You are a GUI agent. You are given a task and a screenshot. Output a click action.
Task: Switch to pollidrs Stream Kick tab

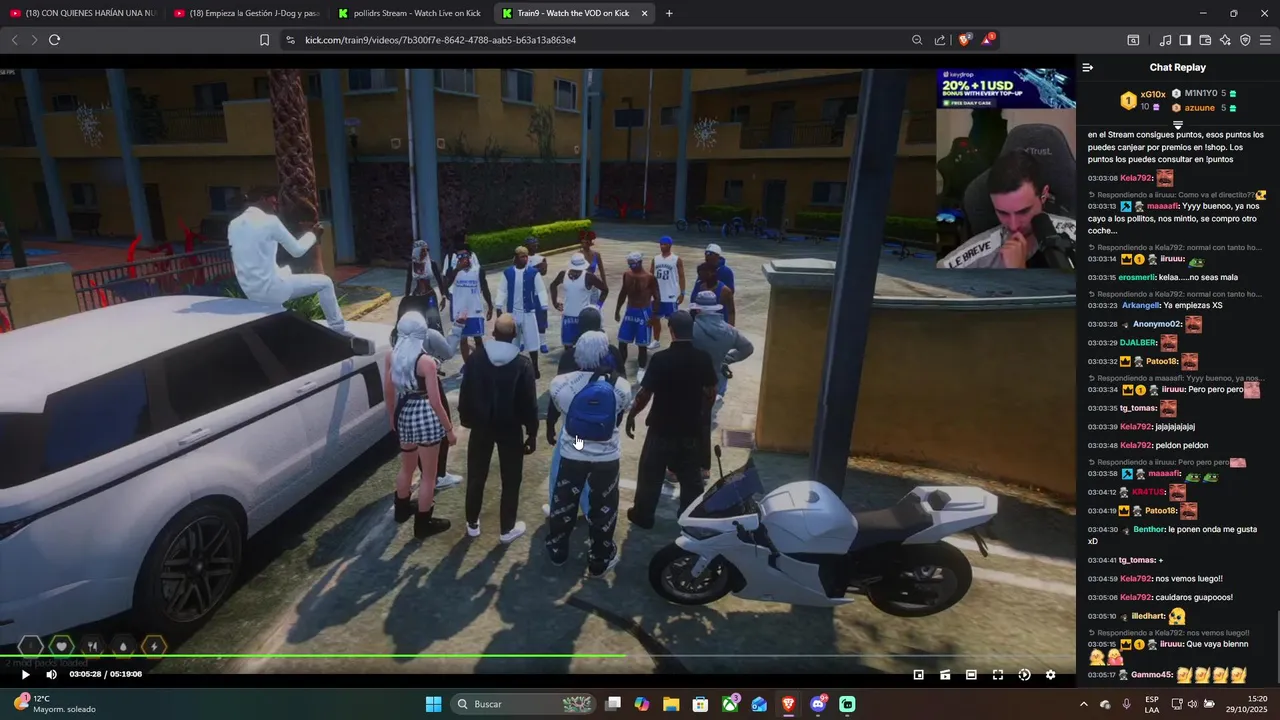click(x=411, y=13)
